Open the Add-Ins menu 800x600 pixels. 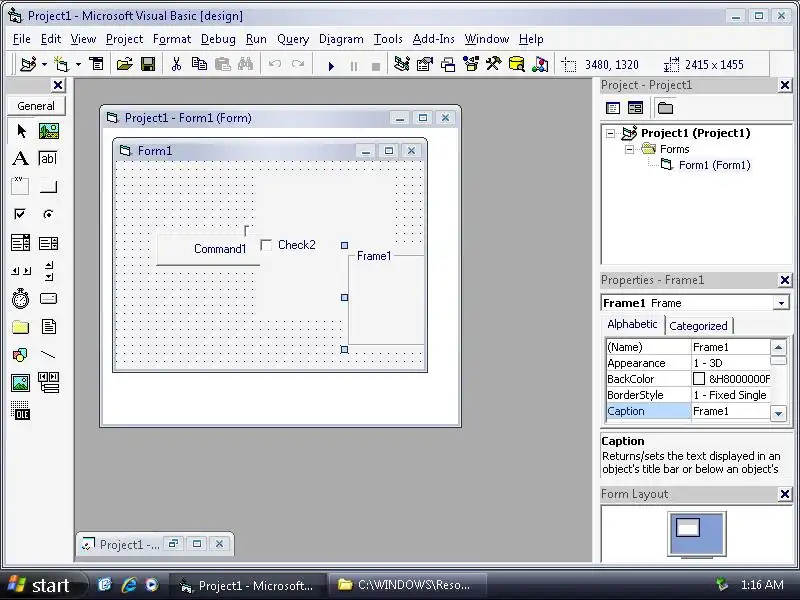(434, 39)
